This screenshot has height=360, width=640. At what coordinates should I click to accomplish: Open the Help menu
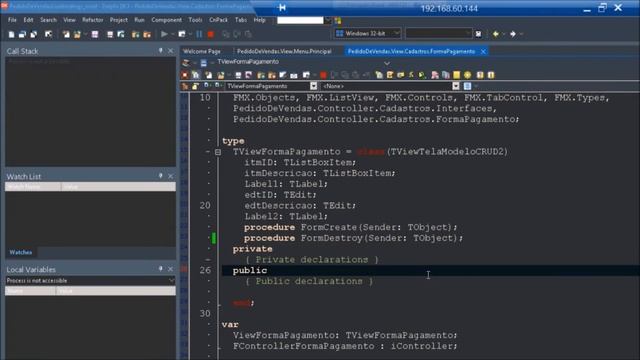click(x=259, y=20)
